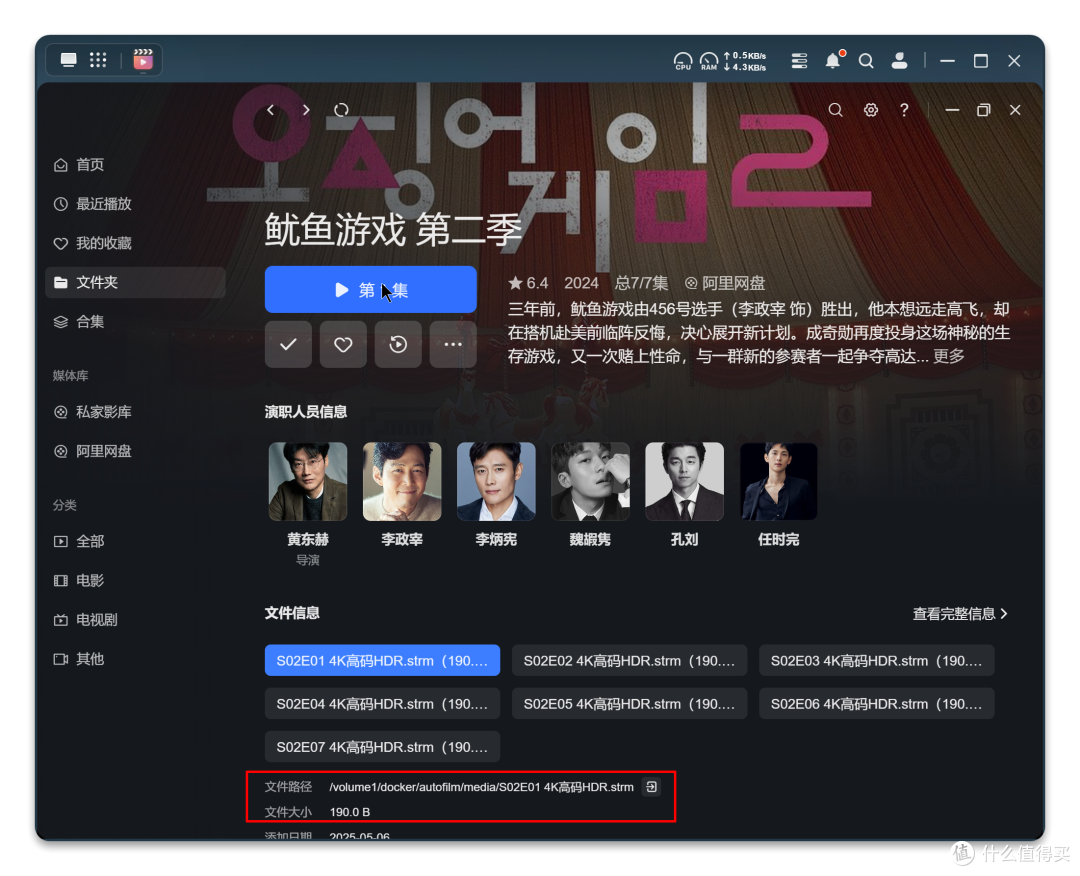Viewport: 1080px width, 876px height.
Task: Search inside the video app
Action: (835, 110)
